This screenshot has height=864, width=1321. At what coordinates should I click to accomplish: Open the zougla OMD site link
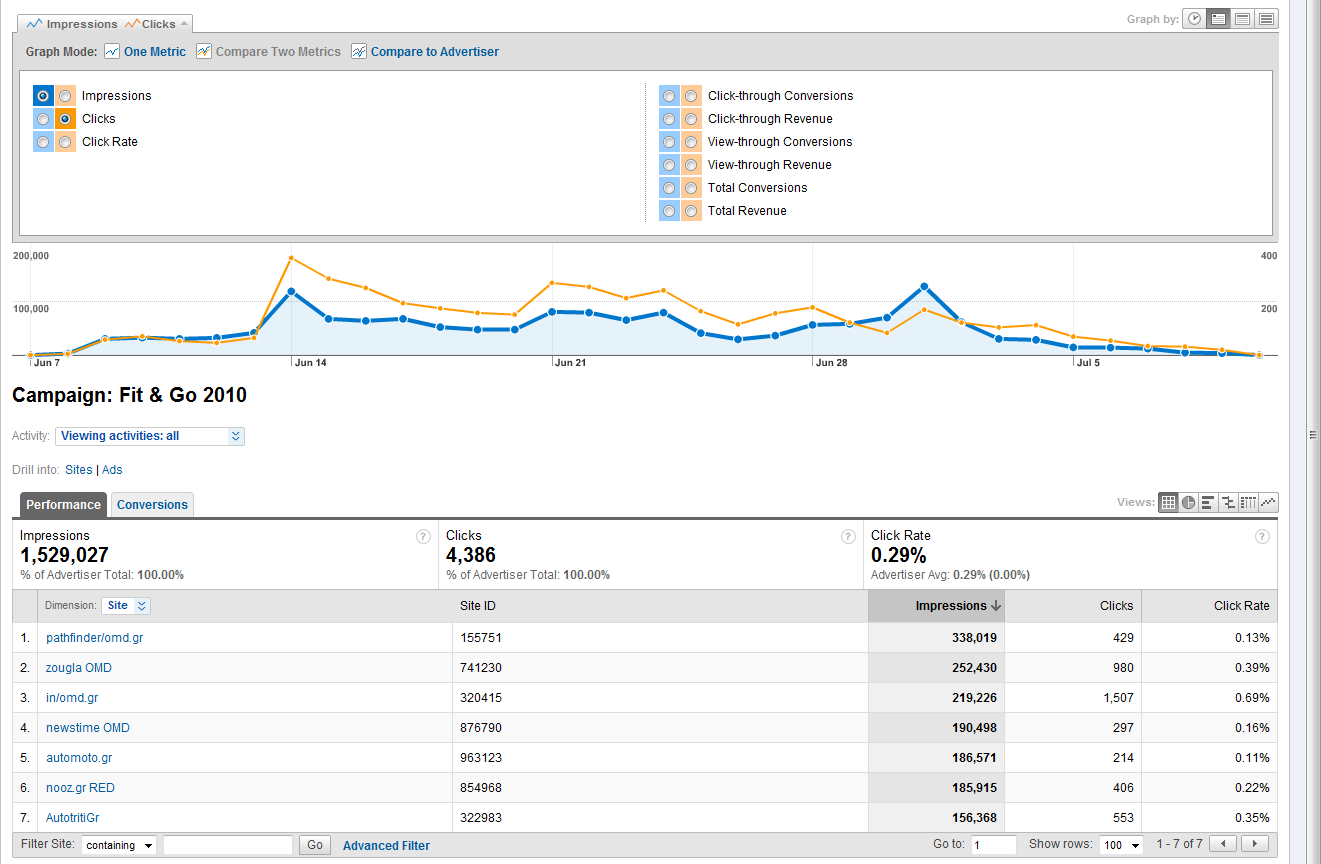[79, 668]
